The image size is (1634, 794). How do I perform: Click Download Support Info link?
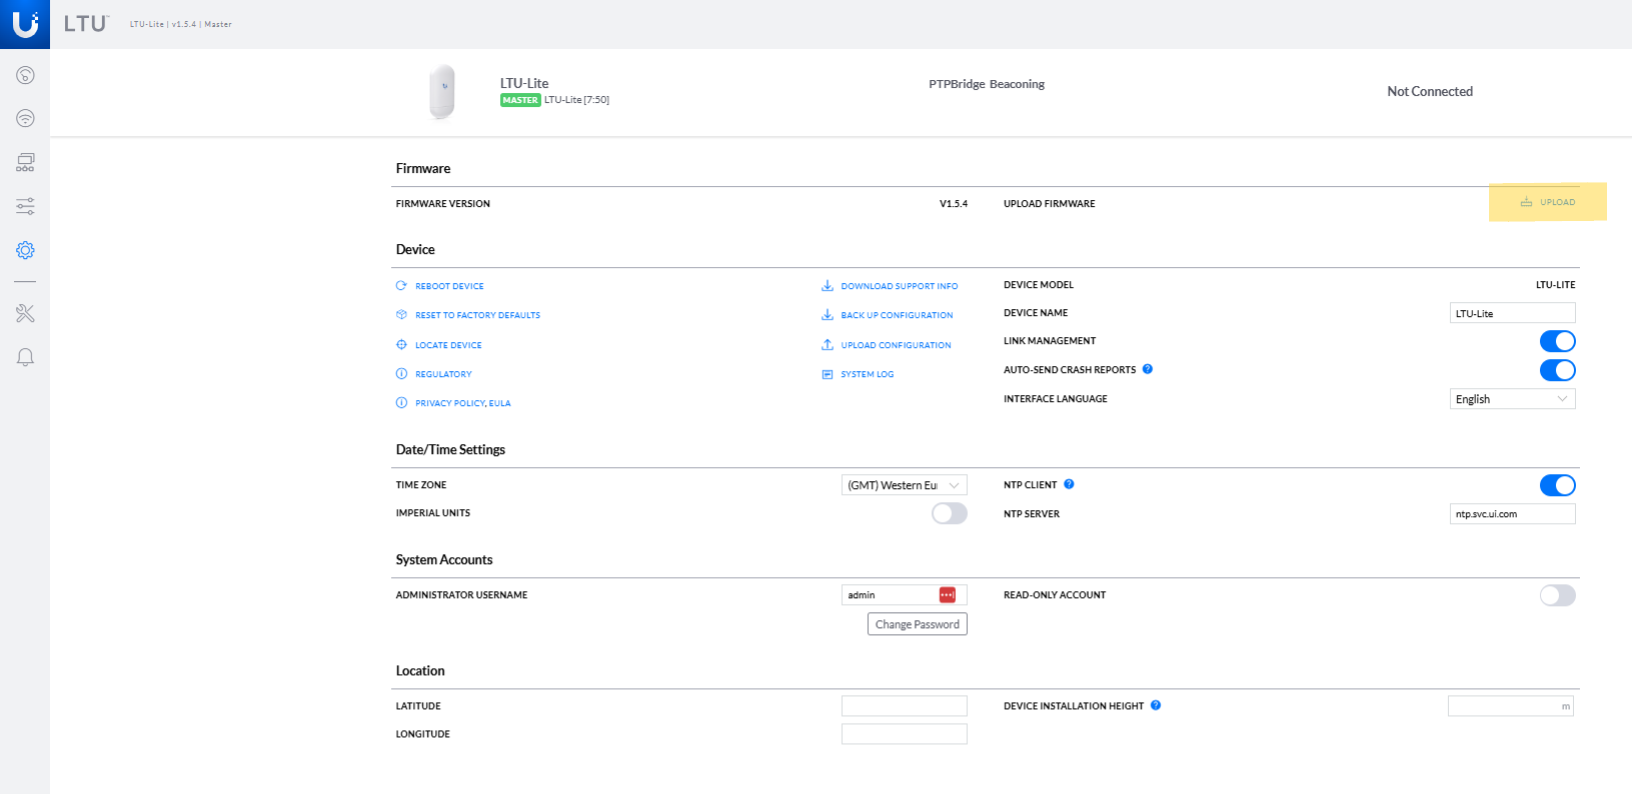click(x=899, y=286)
